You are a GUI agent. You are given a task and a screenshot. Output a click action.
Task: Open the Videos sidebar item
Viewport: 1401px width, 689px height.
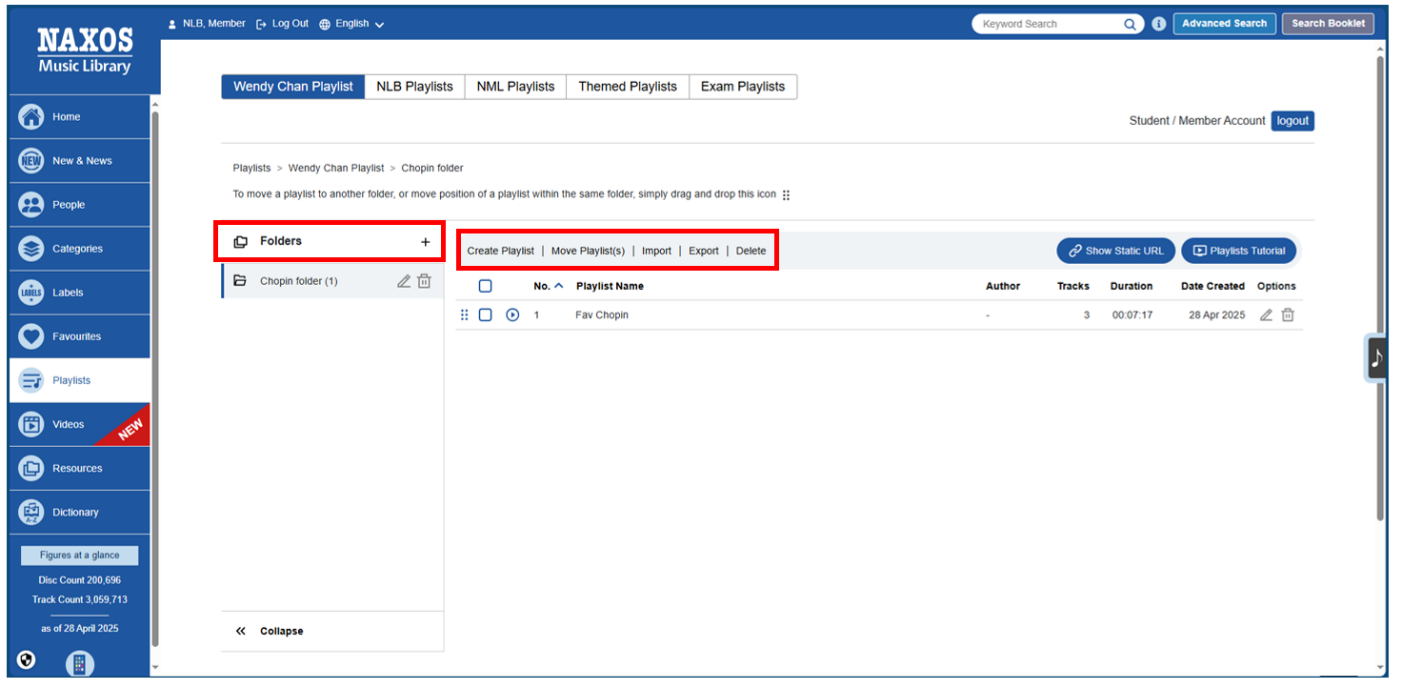(x=80, y=425)
